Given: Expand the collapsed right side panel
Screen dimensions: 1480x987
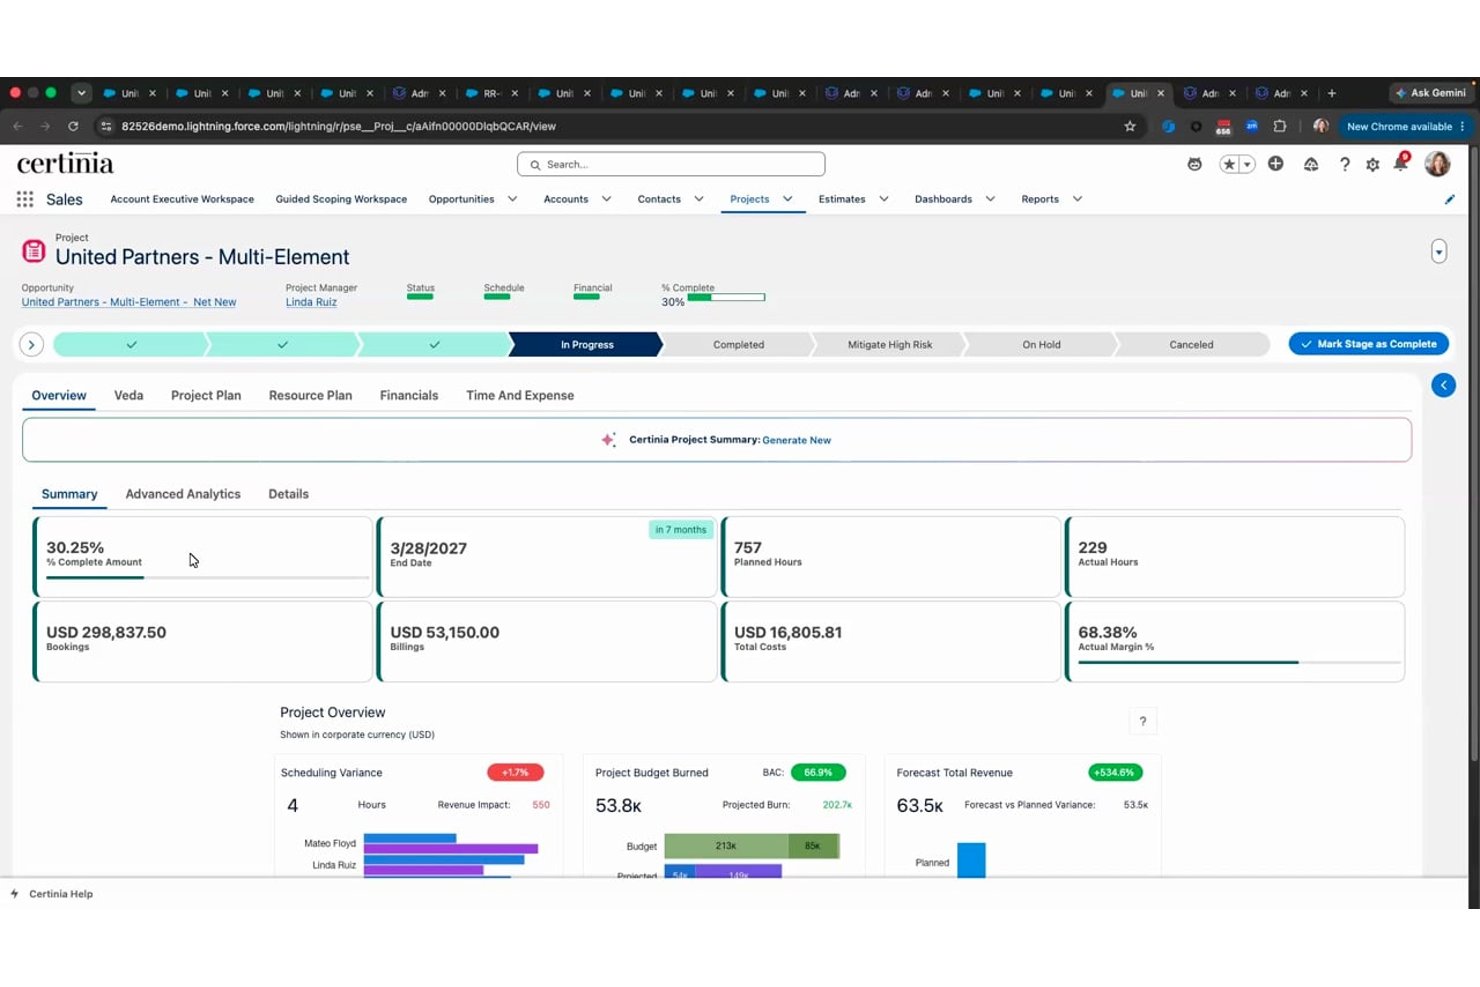Looking at the screenshot, I should click(1443, 385).
